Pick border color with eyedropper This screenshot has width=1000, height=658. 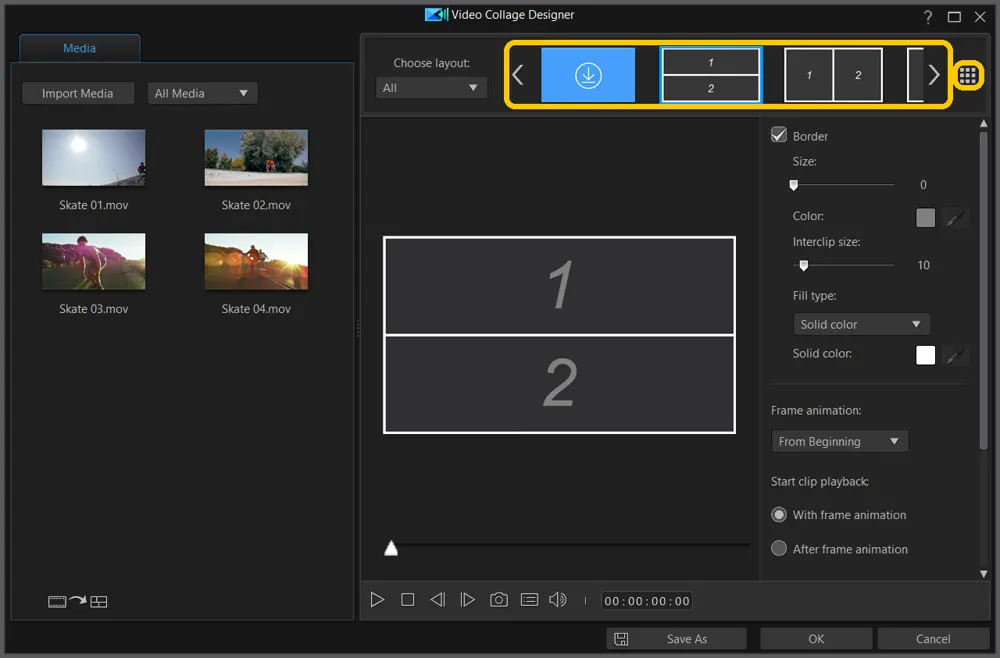tap(955, 218)
